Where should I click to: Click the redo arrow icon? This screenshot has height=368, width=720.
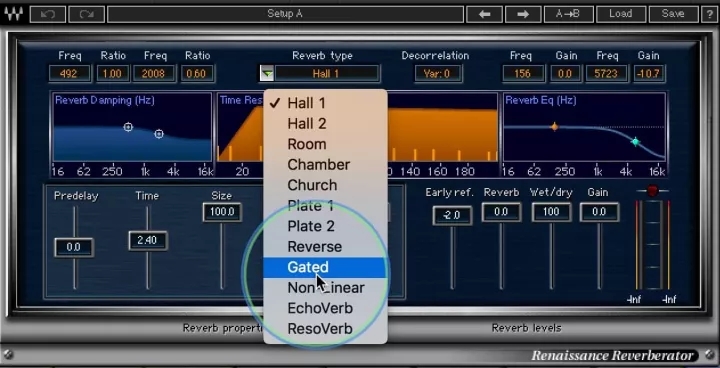point(86,14)
